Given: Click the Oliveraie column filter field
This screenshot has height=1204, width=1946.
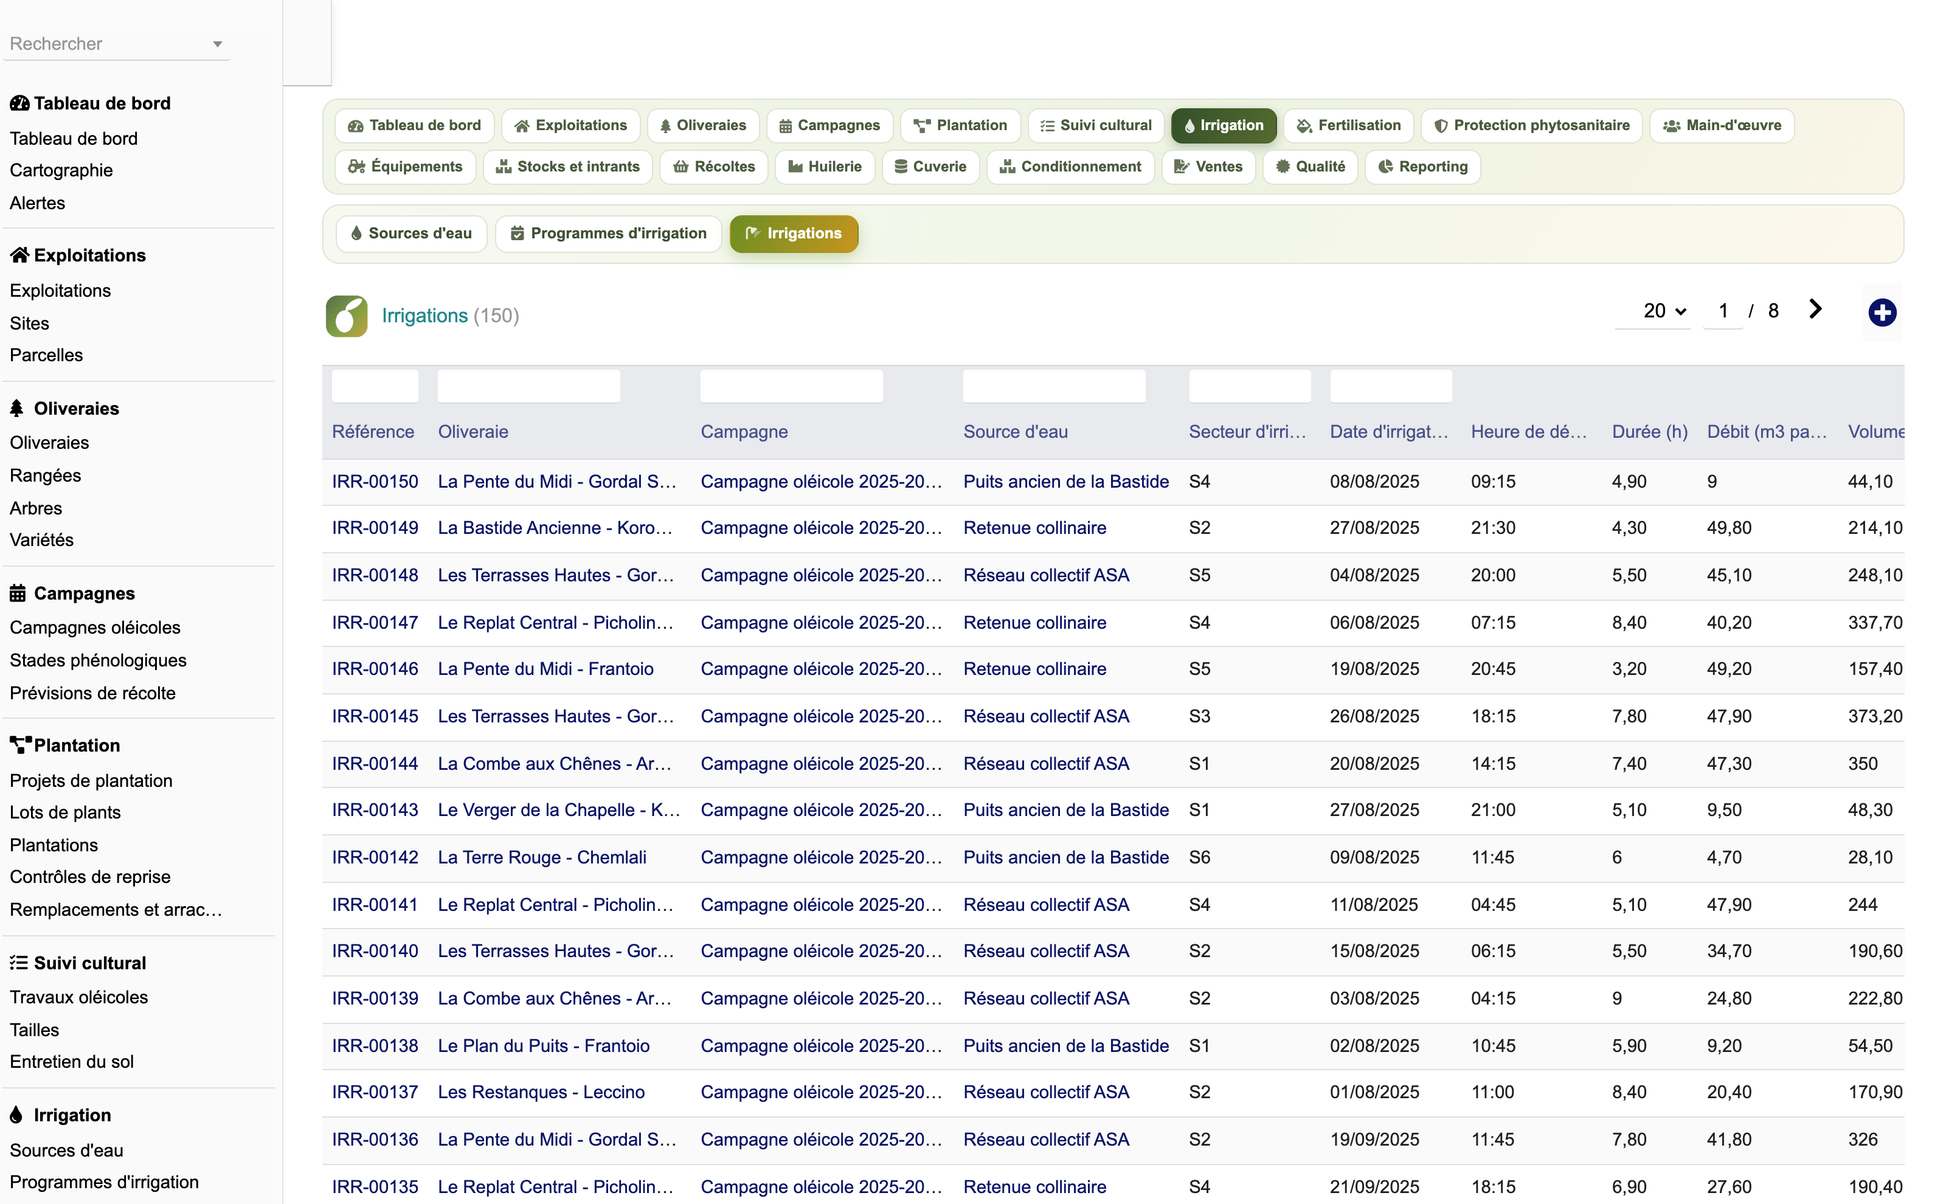Looking at the screenshot, I should pos(529,386).
